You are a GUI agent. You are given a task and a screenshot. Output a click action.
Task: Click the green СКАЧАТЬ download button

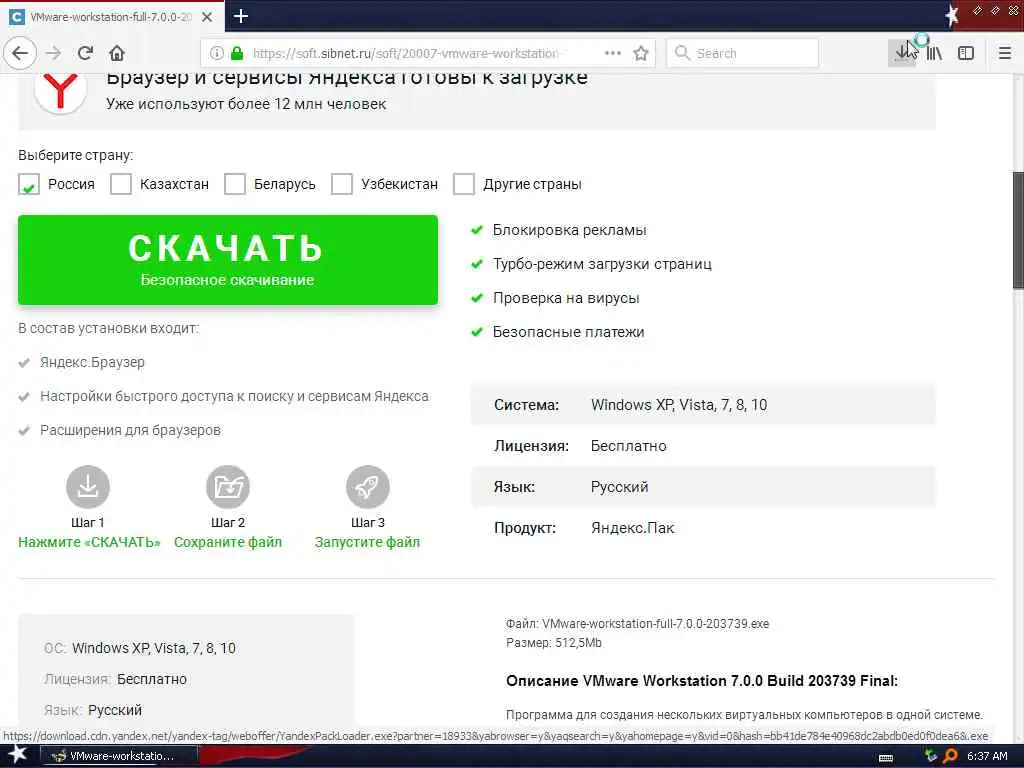tap(228, 260)
